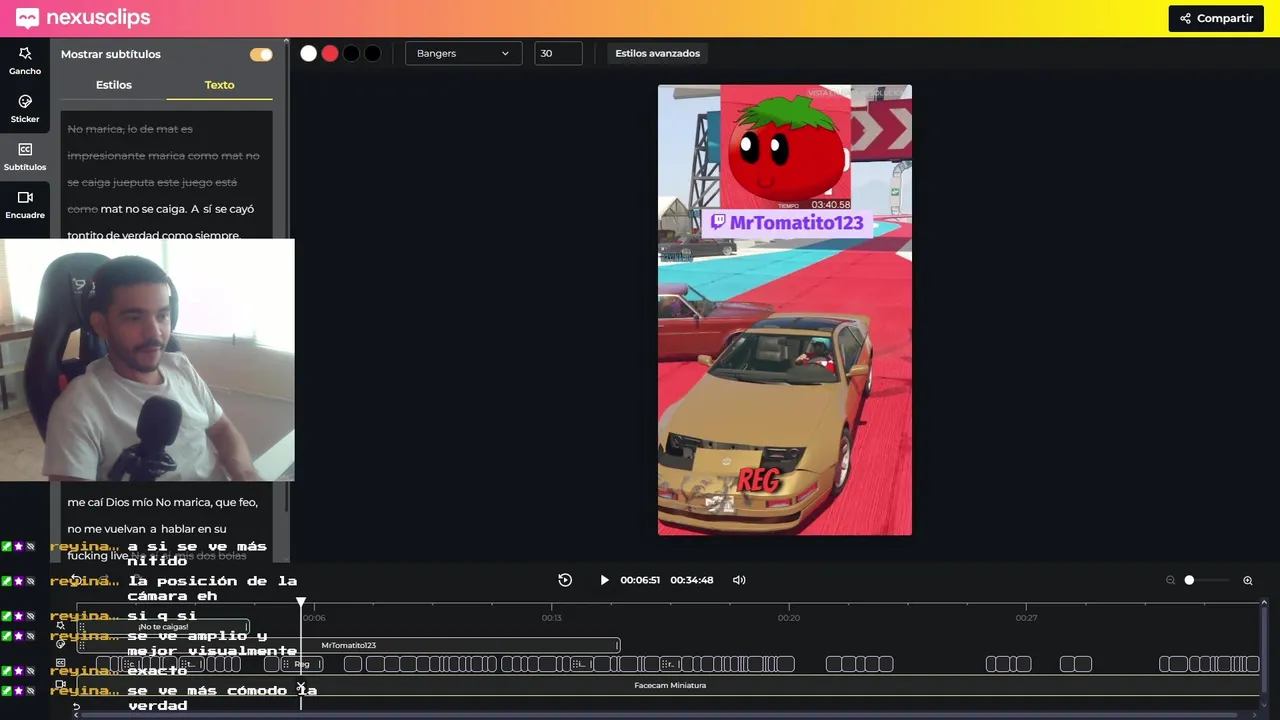Select the Facecam Miniatura track

pos(669,686)
